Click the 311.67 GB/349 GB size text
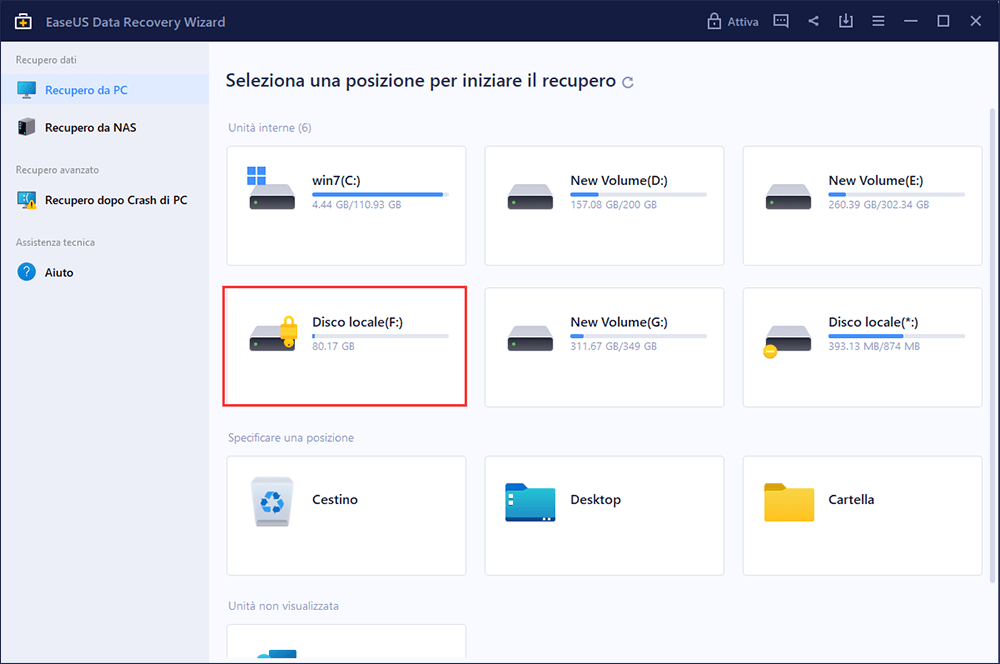 click(614, 346)
